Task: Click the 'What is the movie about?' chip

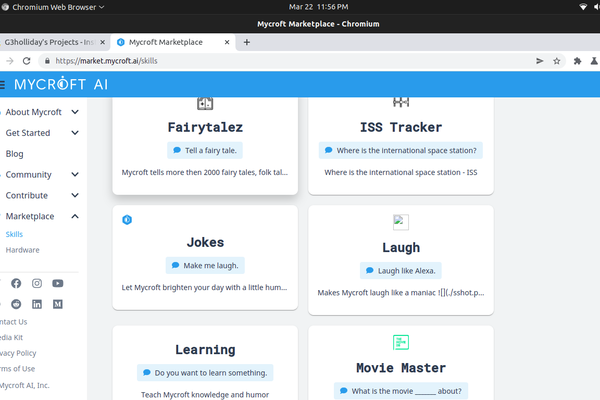Action: tap(401, 391)
